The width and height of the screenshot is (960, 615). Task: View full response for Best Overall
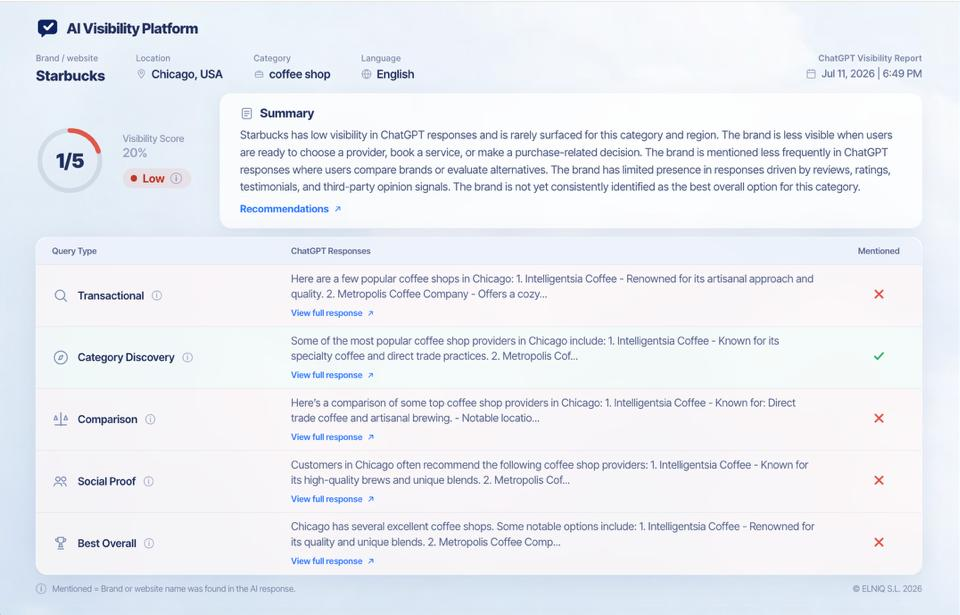332,561
